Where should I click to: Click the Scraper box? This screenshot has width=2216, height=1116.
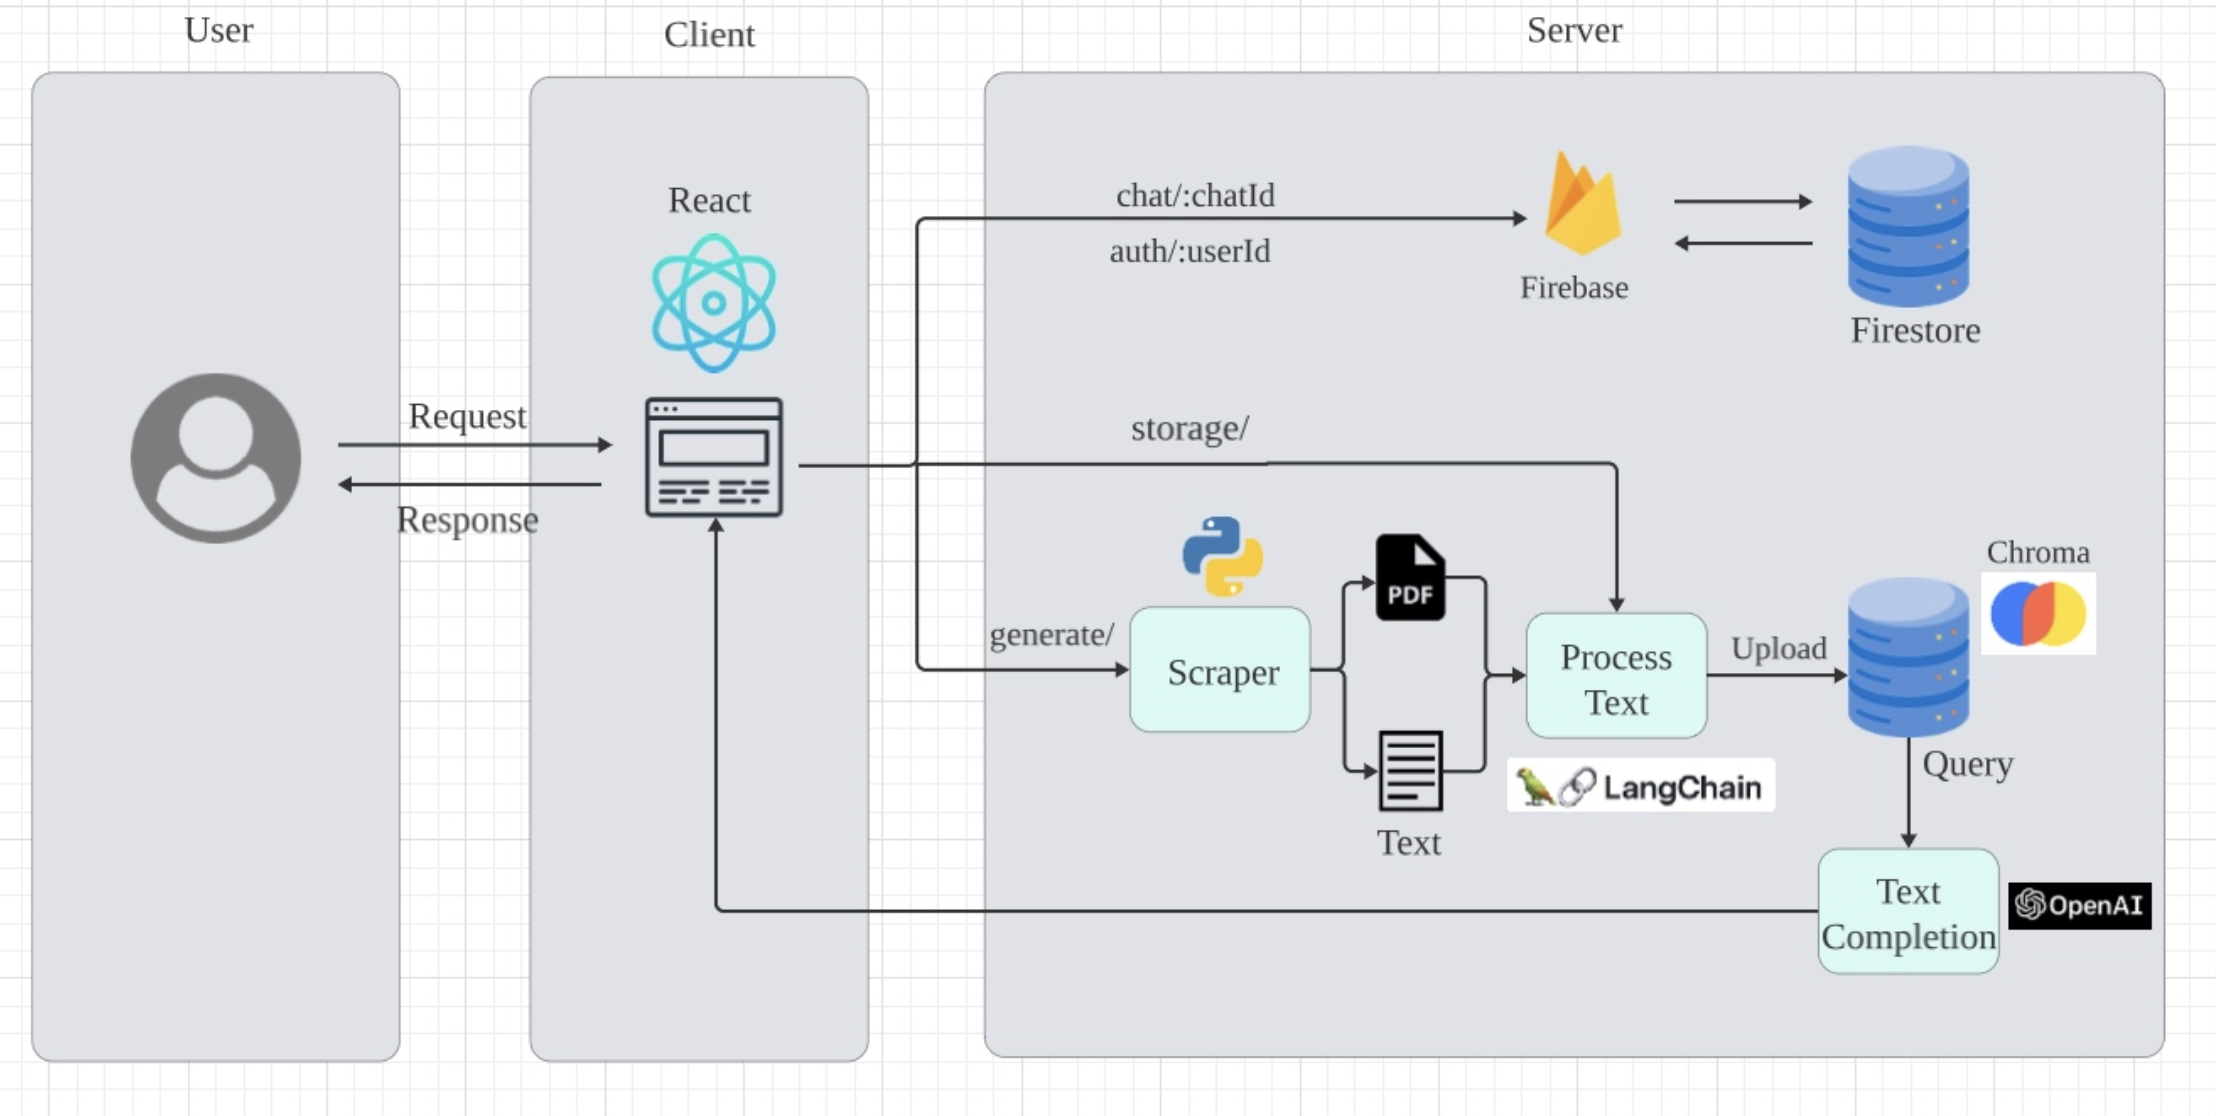coord(1220,670)
